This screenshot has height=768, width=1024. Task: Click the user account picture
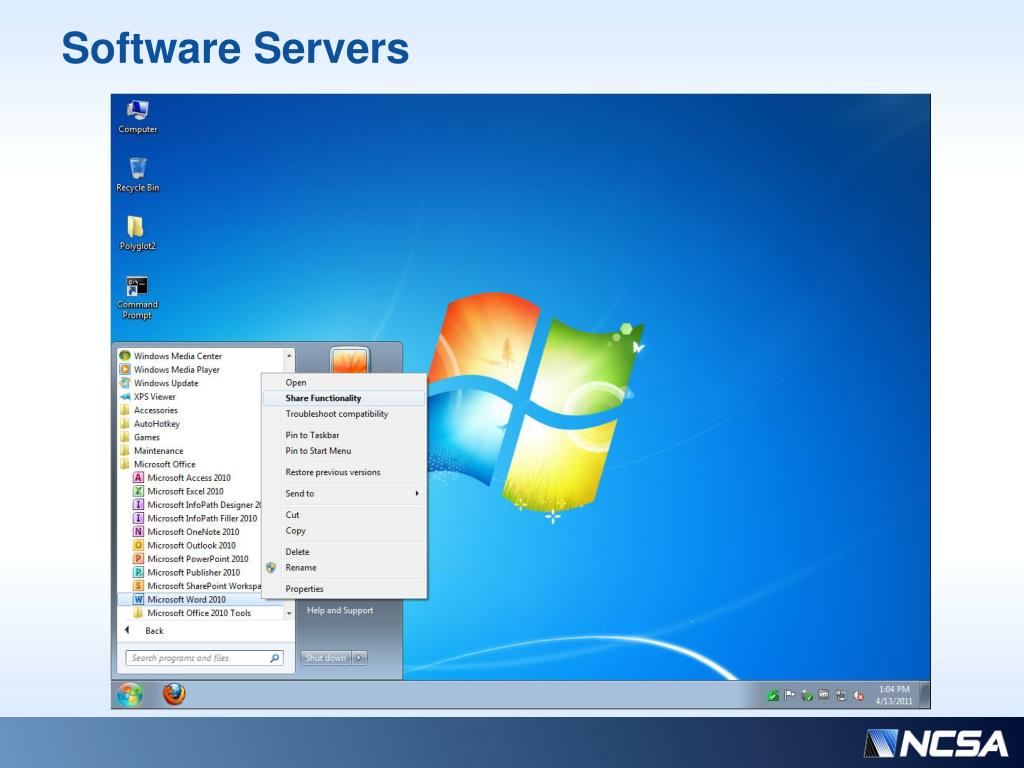click(349, 360)
